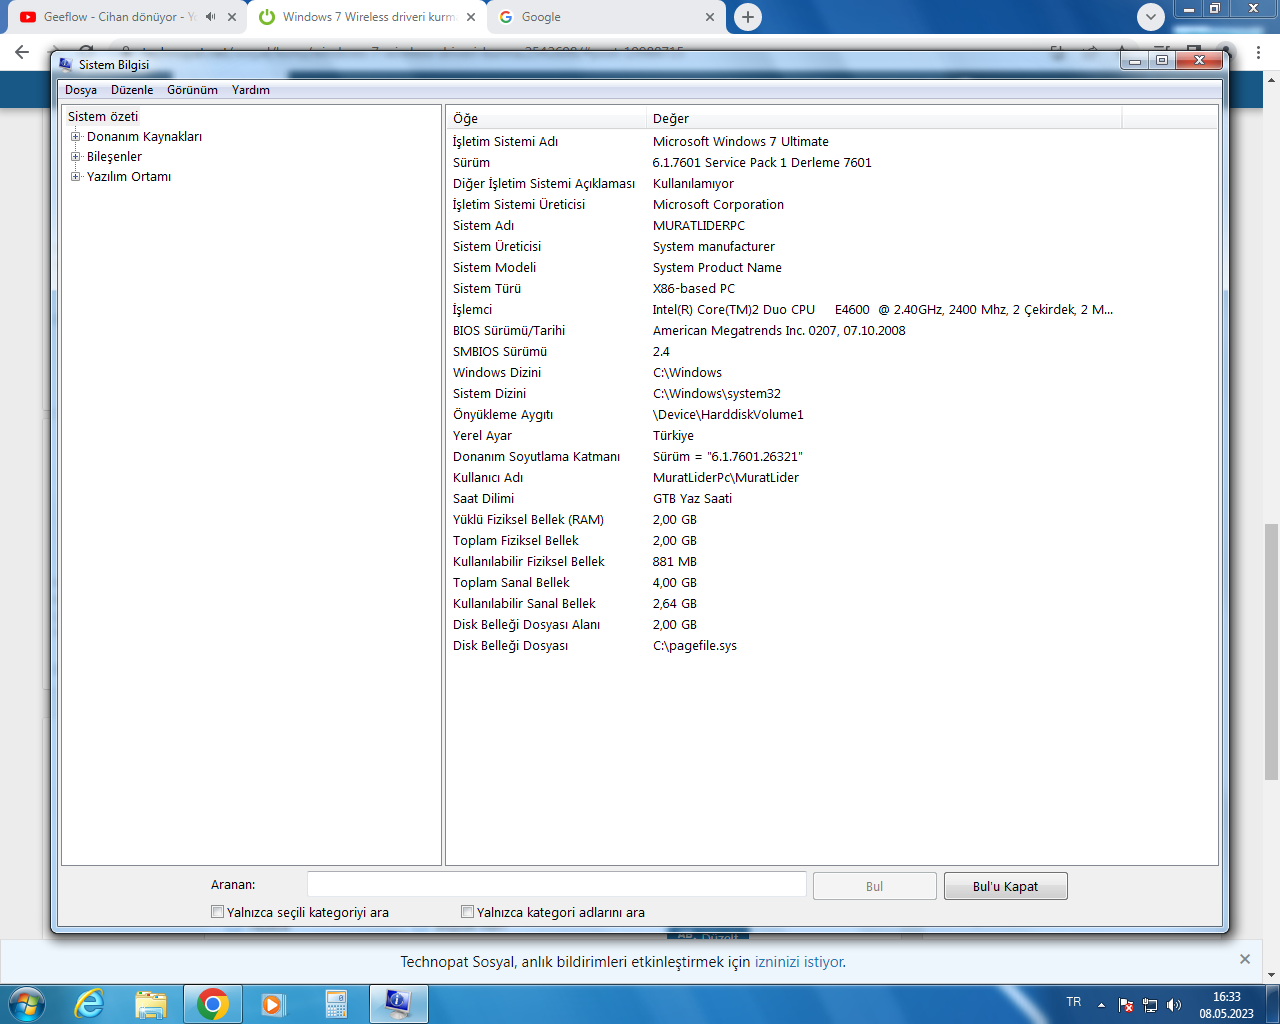Select the 'Önyükleme Aygıtı' row
1280x1024 pixels.
point(832,415)
